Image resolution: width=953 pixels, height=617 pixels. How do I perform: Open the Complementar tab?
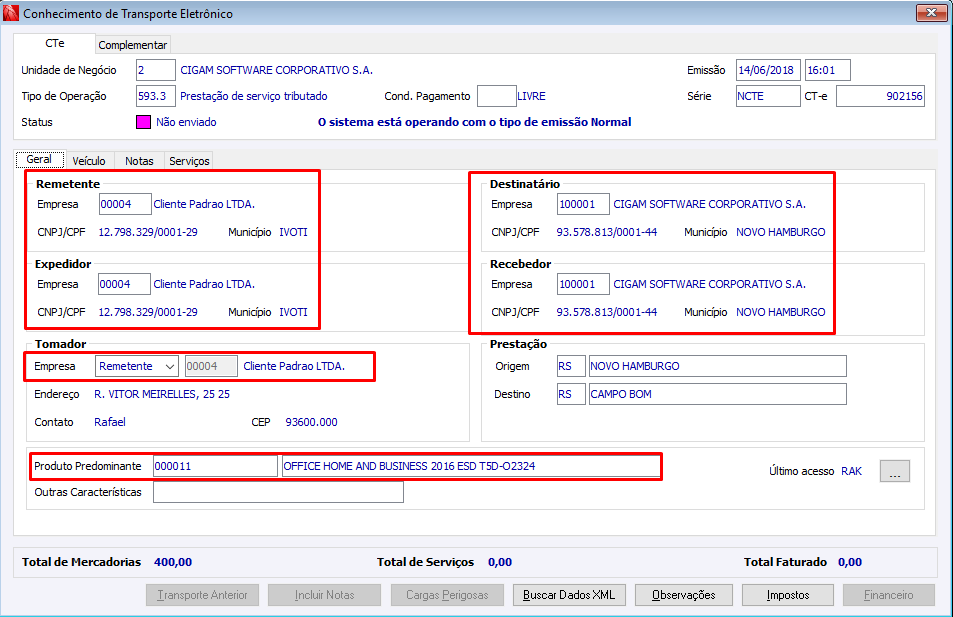(x=132, y=45)
